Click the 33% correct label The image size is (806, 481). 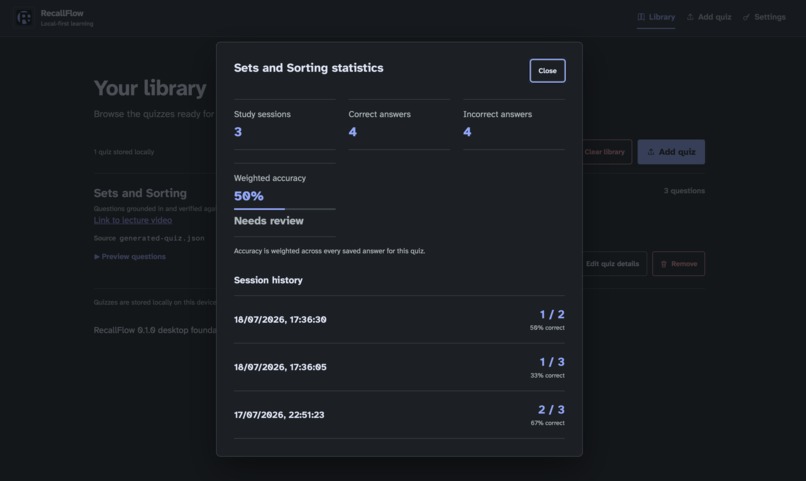tap(547, 376)
